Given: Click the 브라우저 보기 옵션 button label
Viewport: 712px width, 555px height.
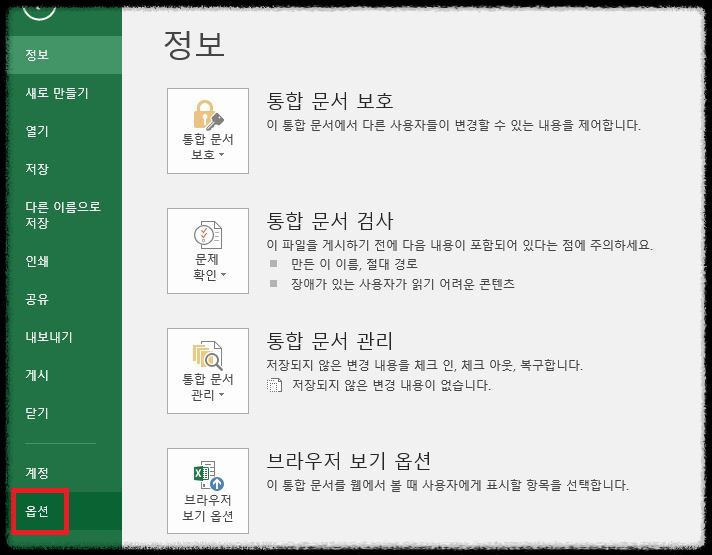Looking at the screenshot, I should 208,508.
